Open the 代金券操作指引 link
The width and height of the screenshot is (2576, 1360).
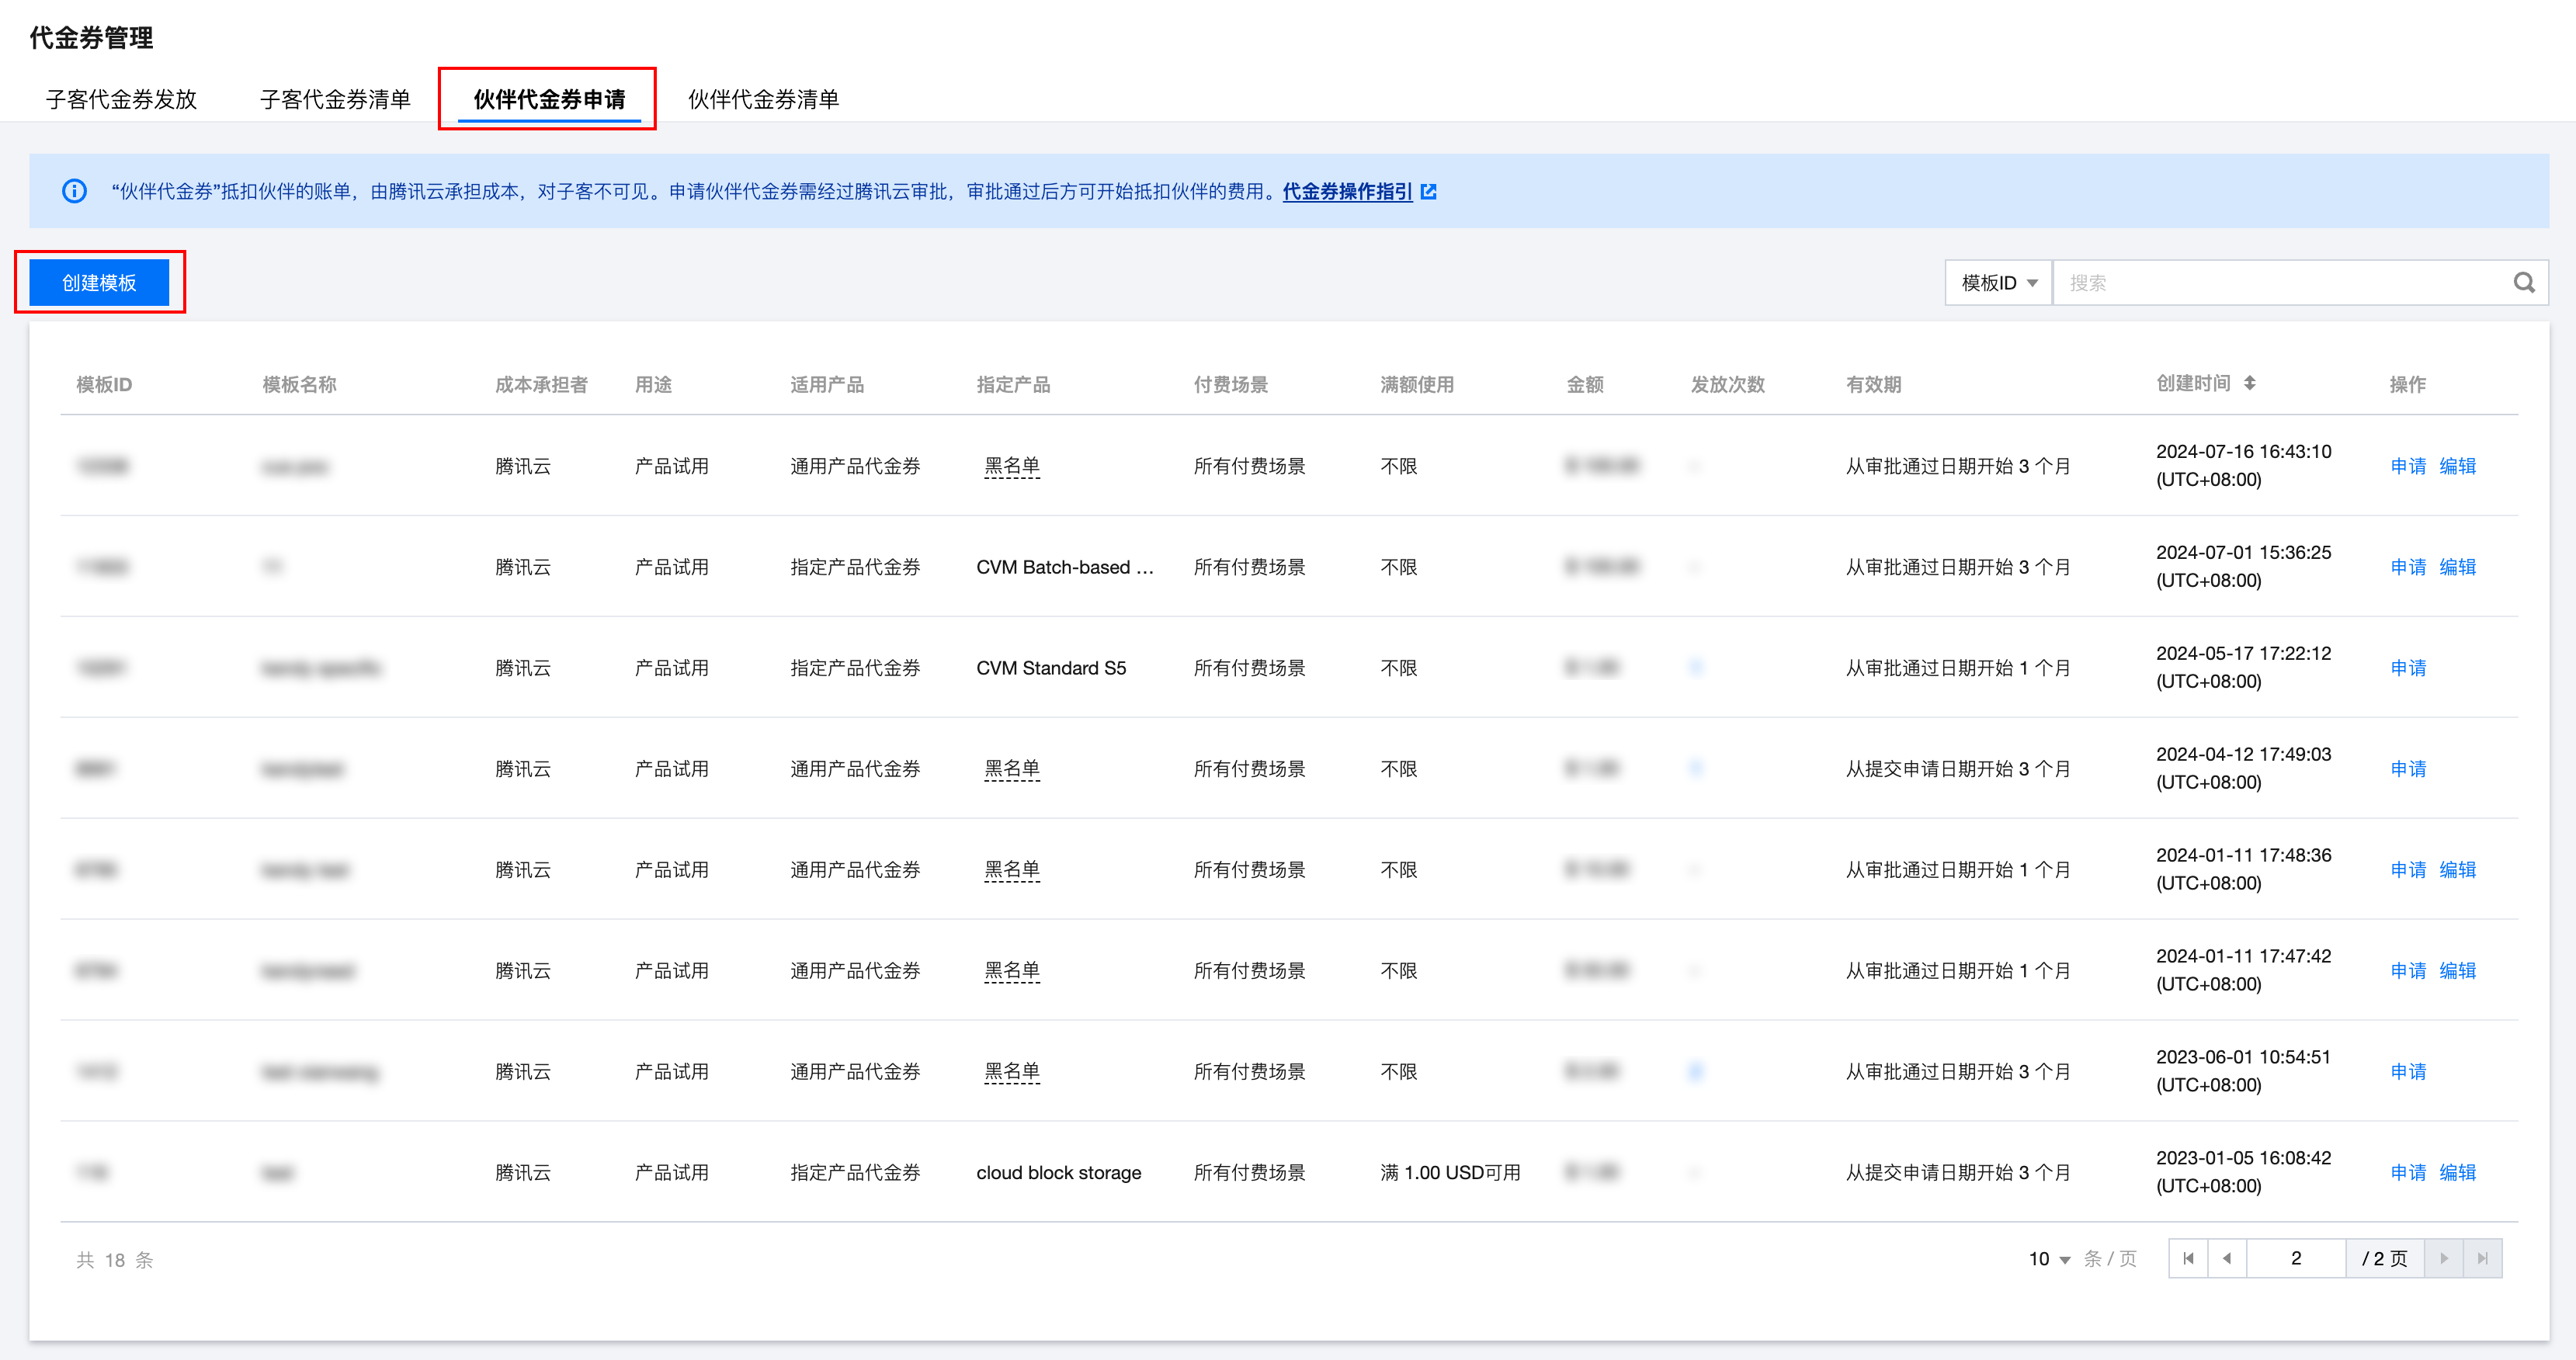click(1346, 191)
